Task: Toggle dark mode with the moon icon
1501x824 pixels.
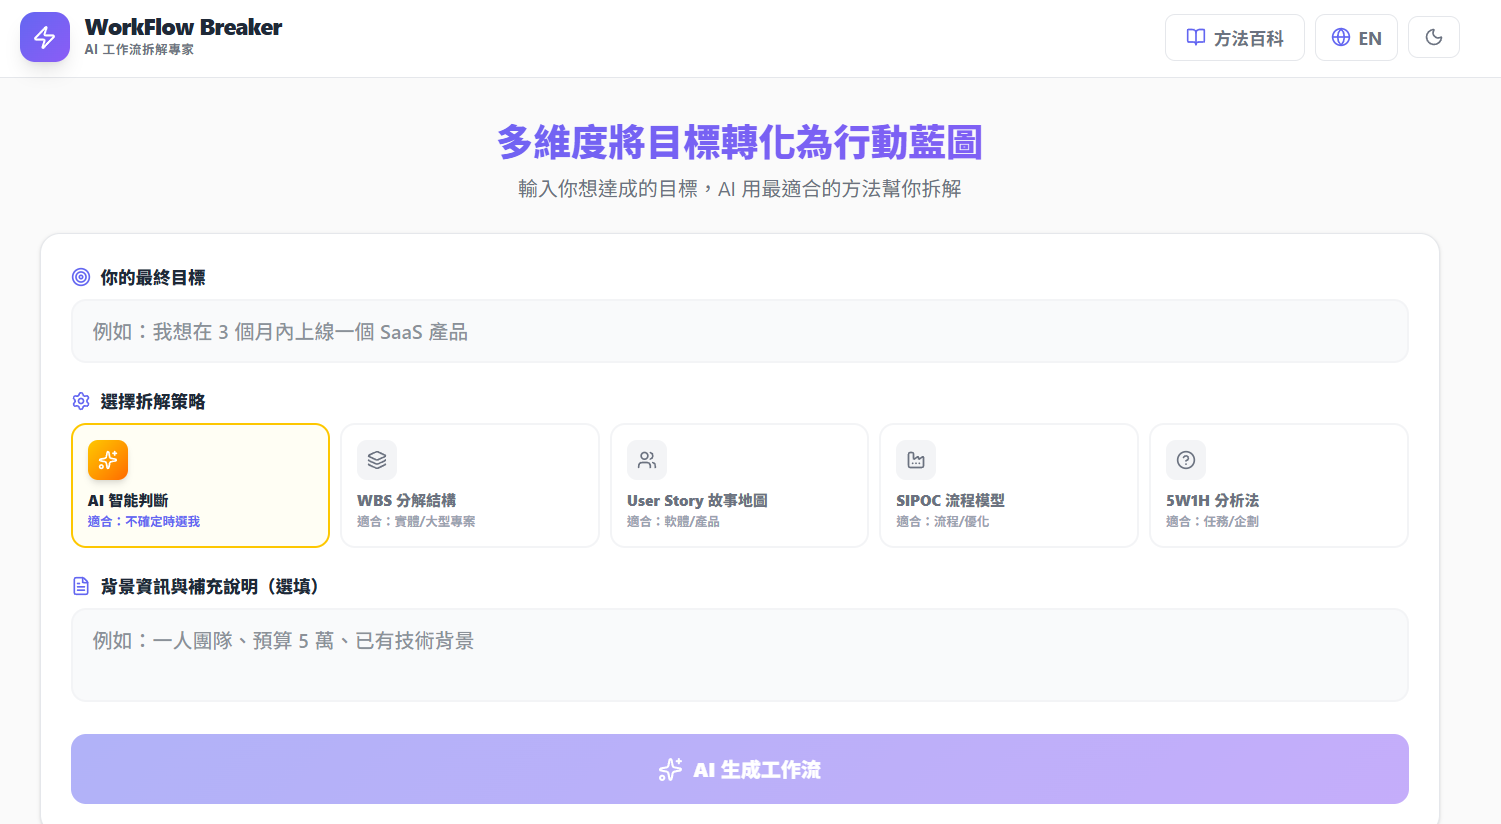Action: click(1433, 37)
